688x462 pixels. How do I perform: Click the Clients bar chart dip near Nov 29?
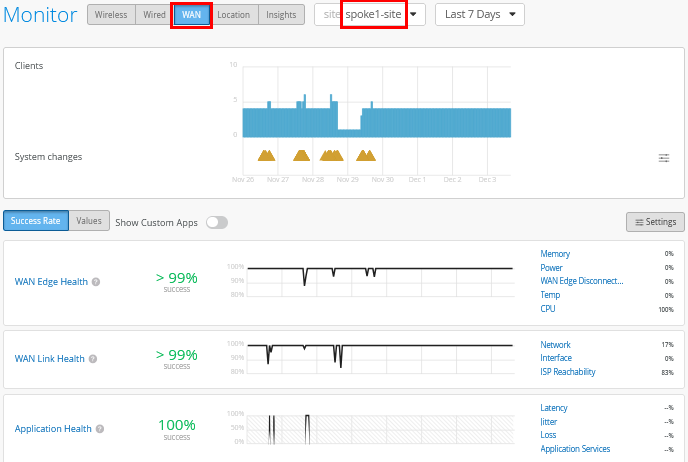[349, 133]
